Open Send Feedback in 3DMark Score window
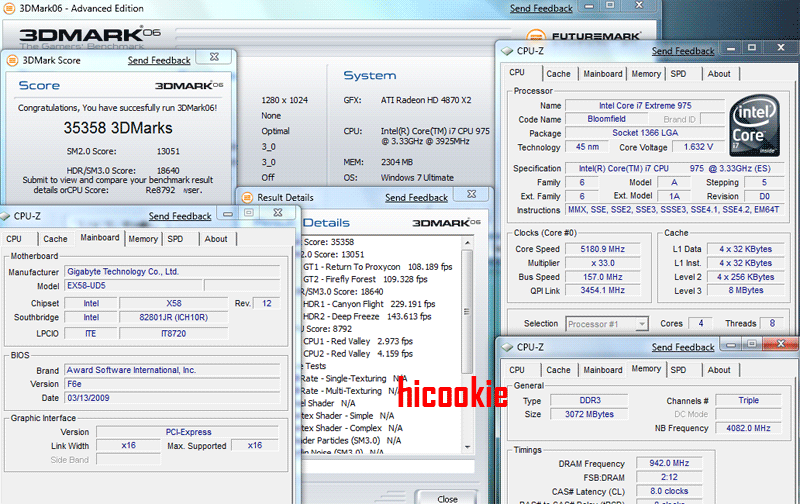800x504 pixels. (159, 60)
